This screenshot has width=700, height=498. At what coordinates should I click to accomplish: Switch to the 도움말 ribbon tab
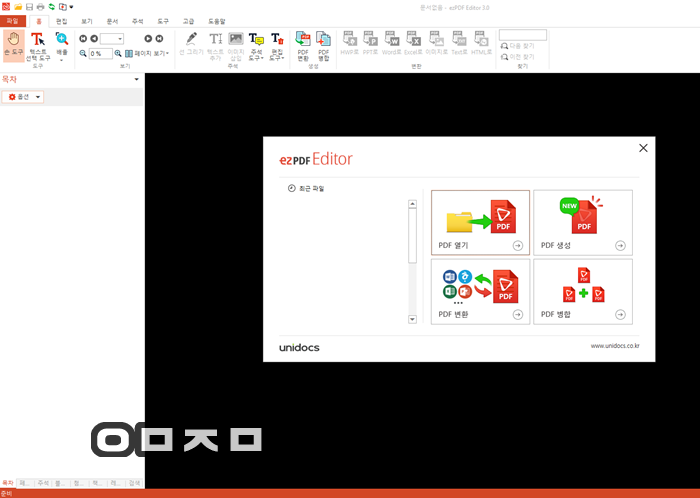click(217, 21)
